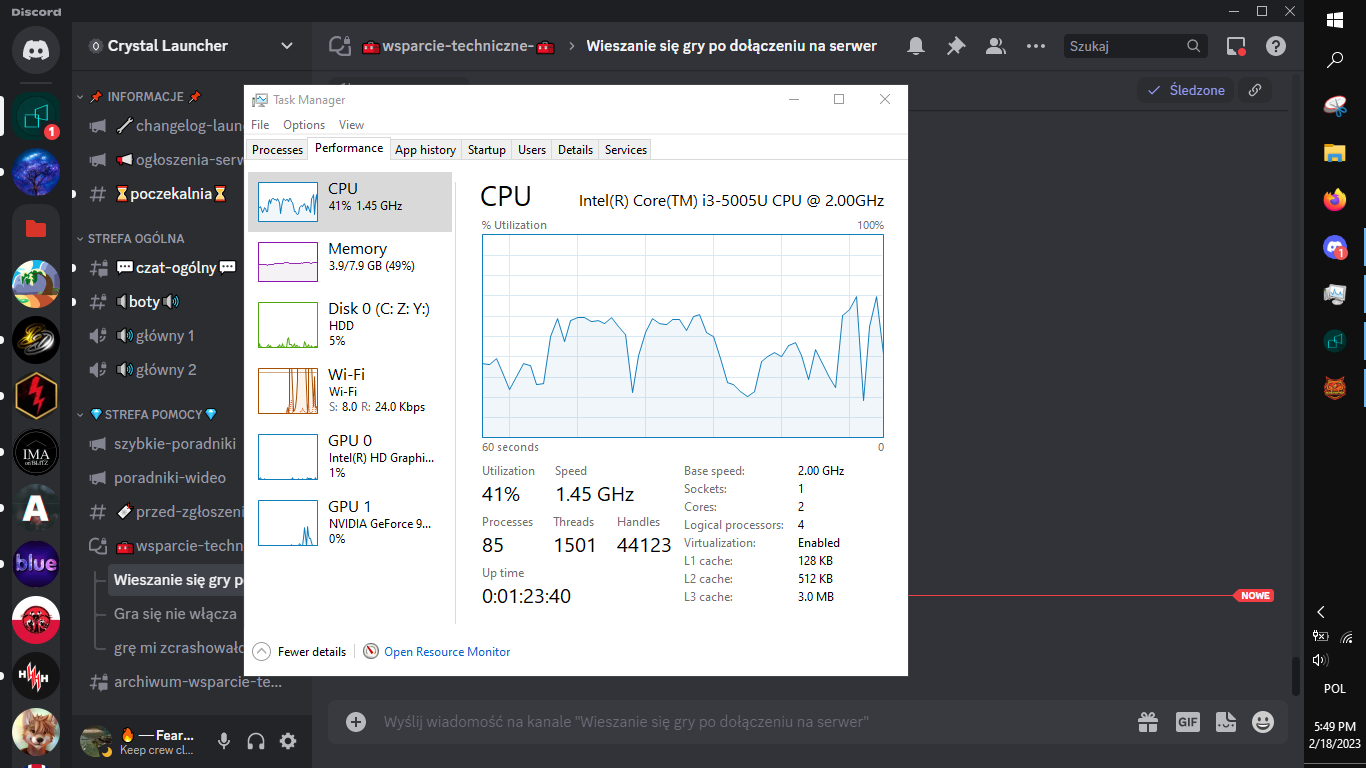Open the member list icon
This screenshot has width=1366, height=768.
(996, 46)
